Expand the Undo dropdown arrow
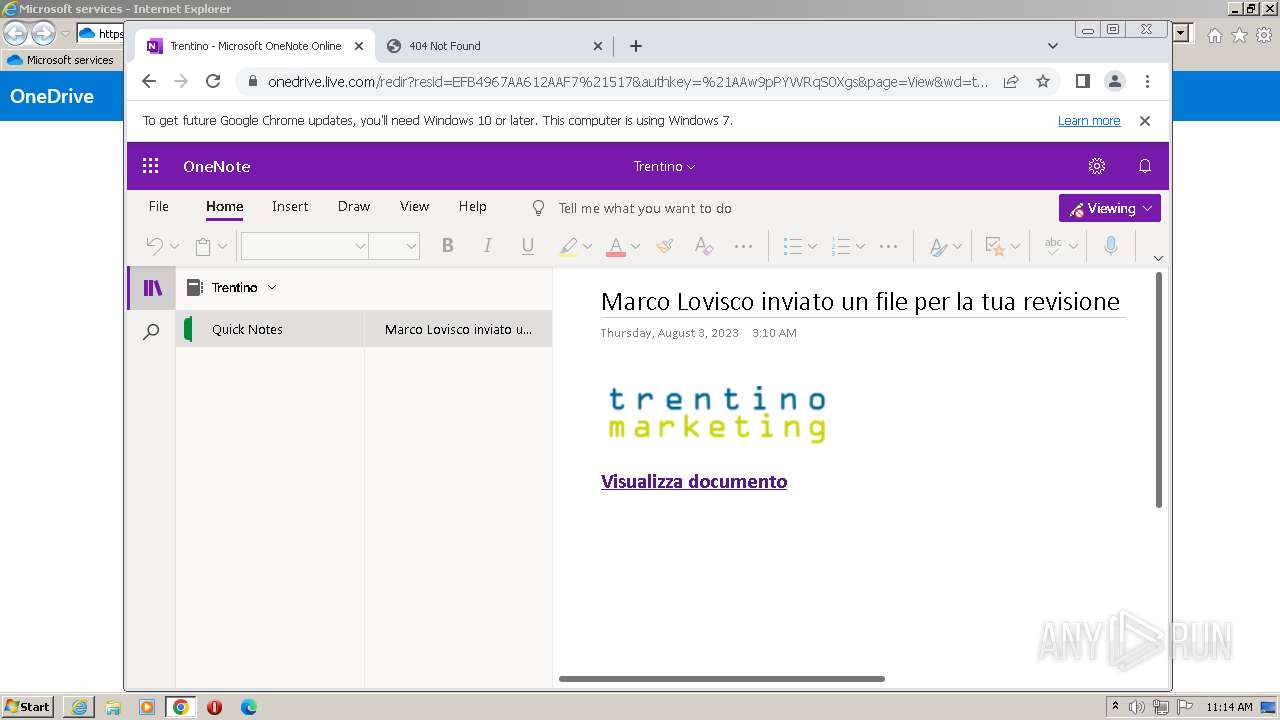The image size is (1280, 720). pyautogui.click(x=174, y=246)
